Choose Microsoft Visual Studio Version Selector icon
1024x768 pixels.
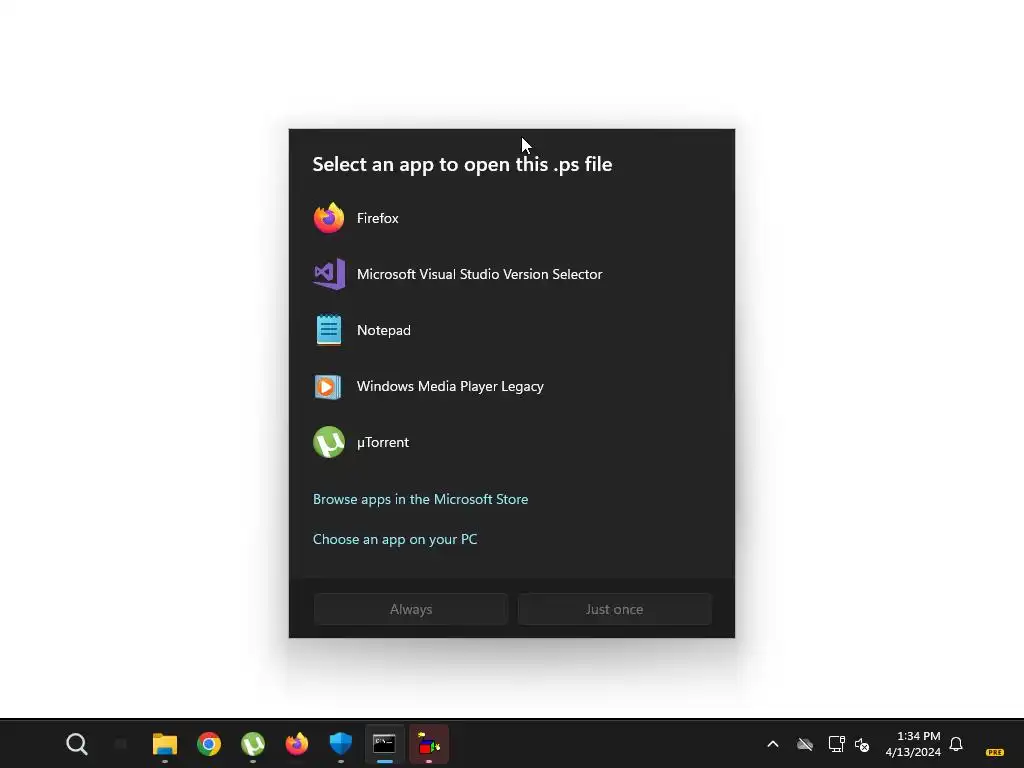329,274
